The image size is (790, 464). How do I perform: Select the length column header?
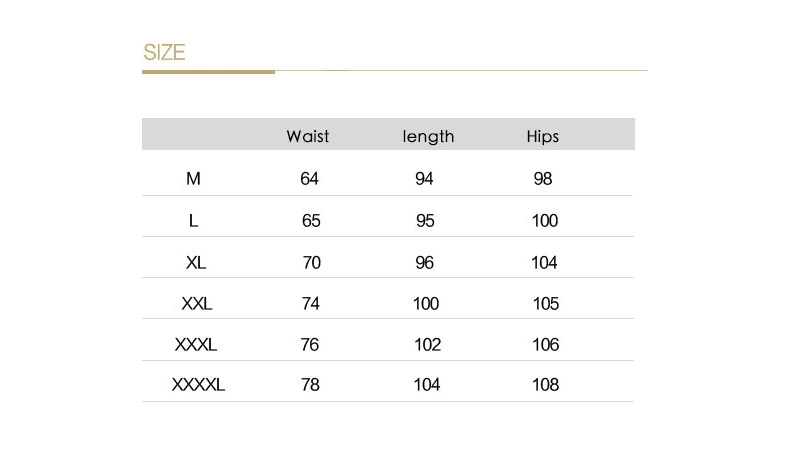428,136
